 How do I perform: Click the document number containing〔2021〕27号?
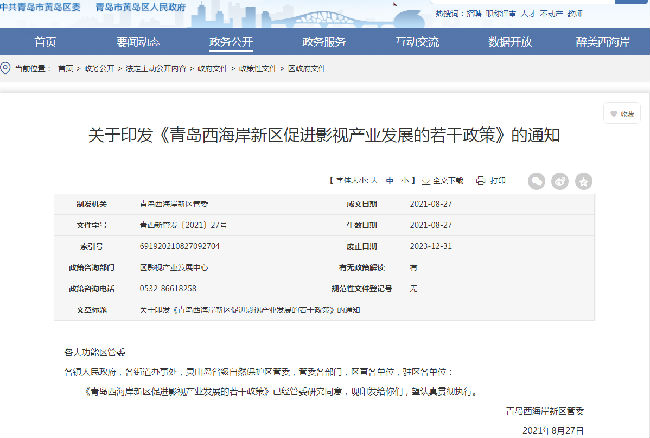pos(183,225)
